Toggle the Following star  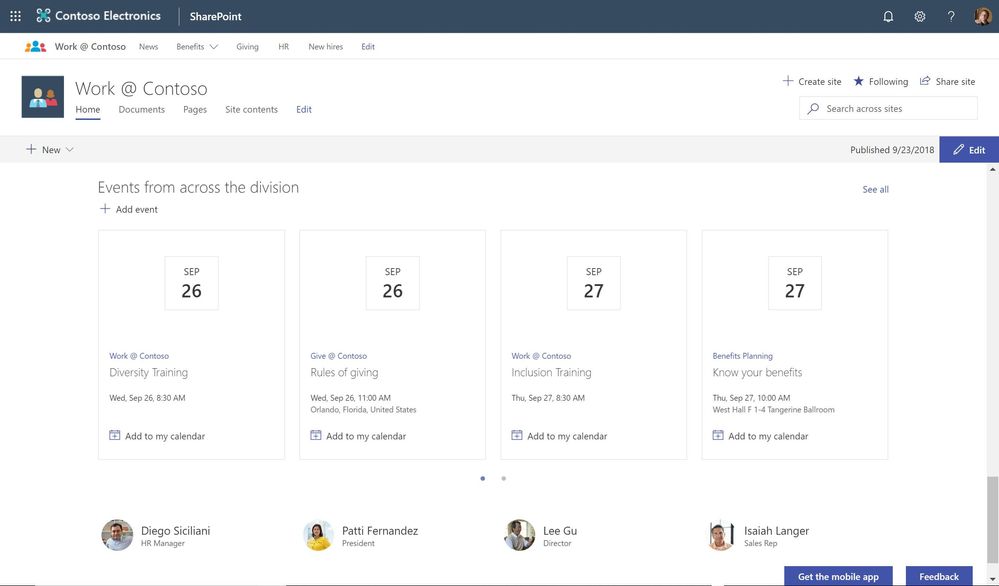[858, 81]
